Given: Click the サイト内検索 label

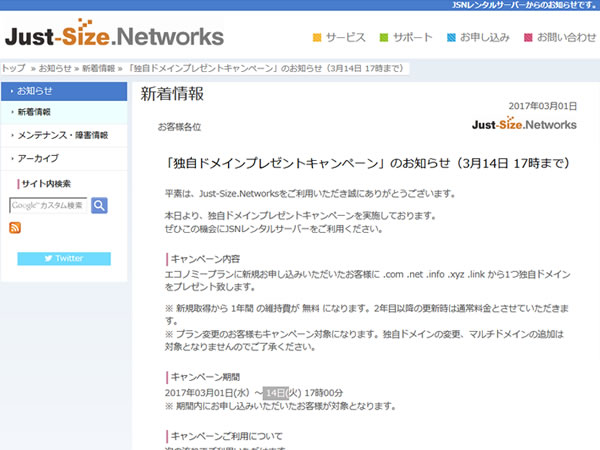Looking at the screenshot, I should point(46,184).
